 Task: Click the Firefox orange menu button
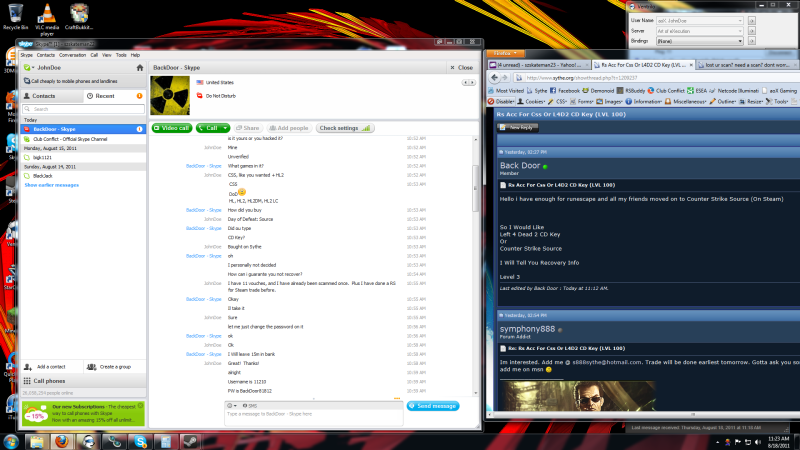click(505, 53)
